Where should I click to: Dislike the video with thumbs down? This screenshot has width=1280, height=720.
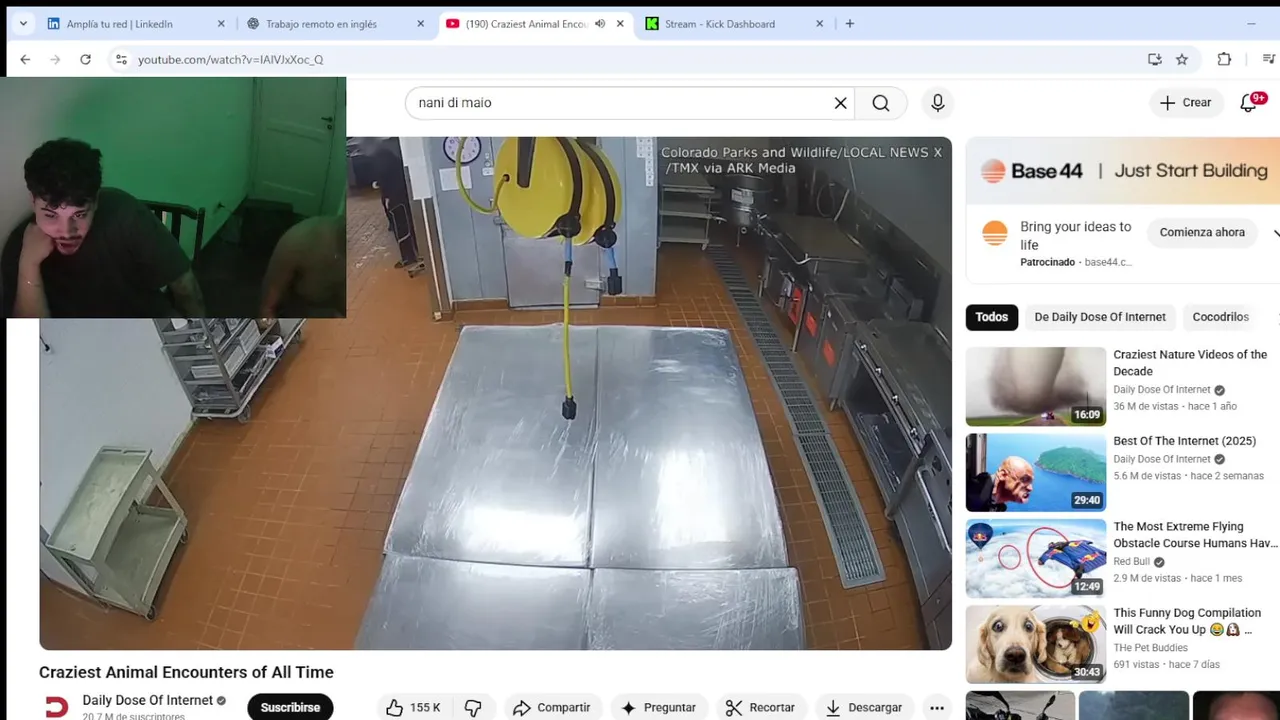point(473,707)
